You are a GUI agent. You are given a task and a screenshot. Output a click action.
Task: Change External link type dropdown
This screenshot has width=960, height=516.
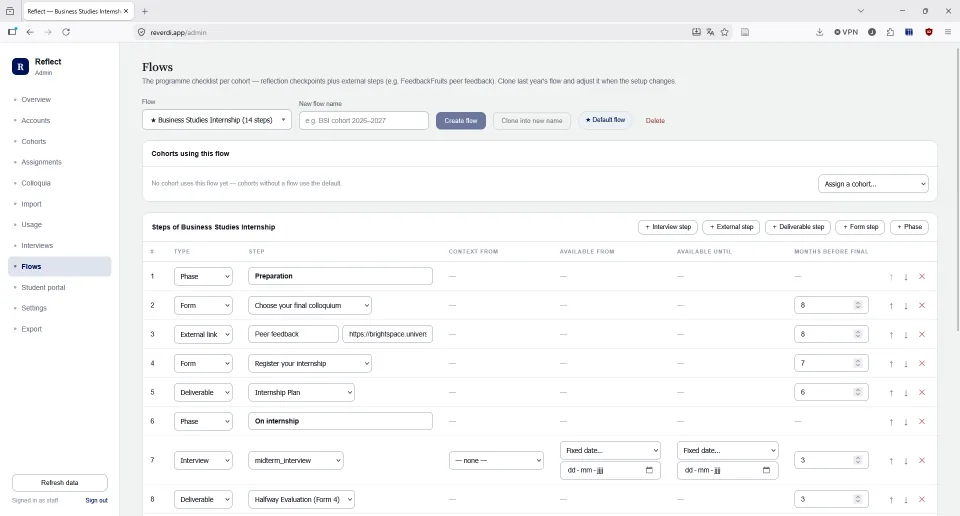pyautogui.click(x=203, y=334)
